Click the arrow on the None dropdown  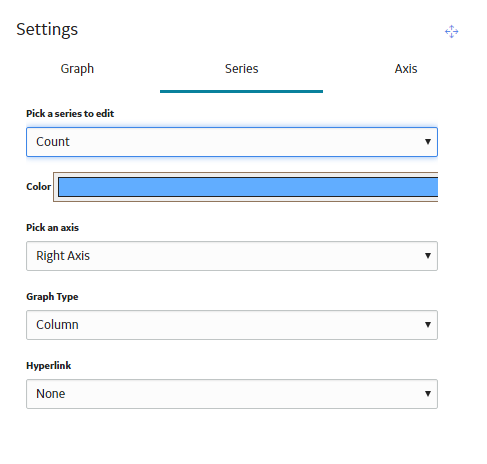click(x=428, y=394)
